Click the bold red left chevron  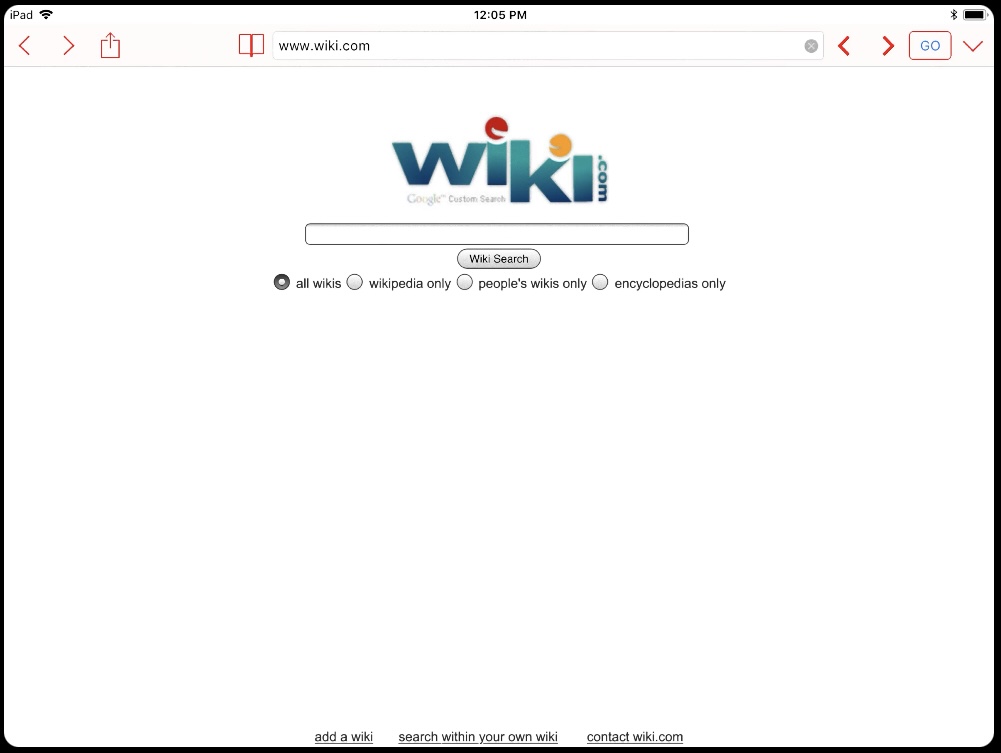pyautogui.click(x=844, y=46)
